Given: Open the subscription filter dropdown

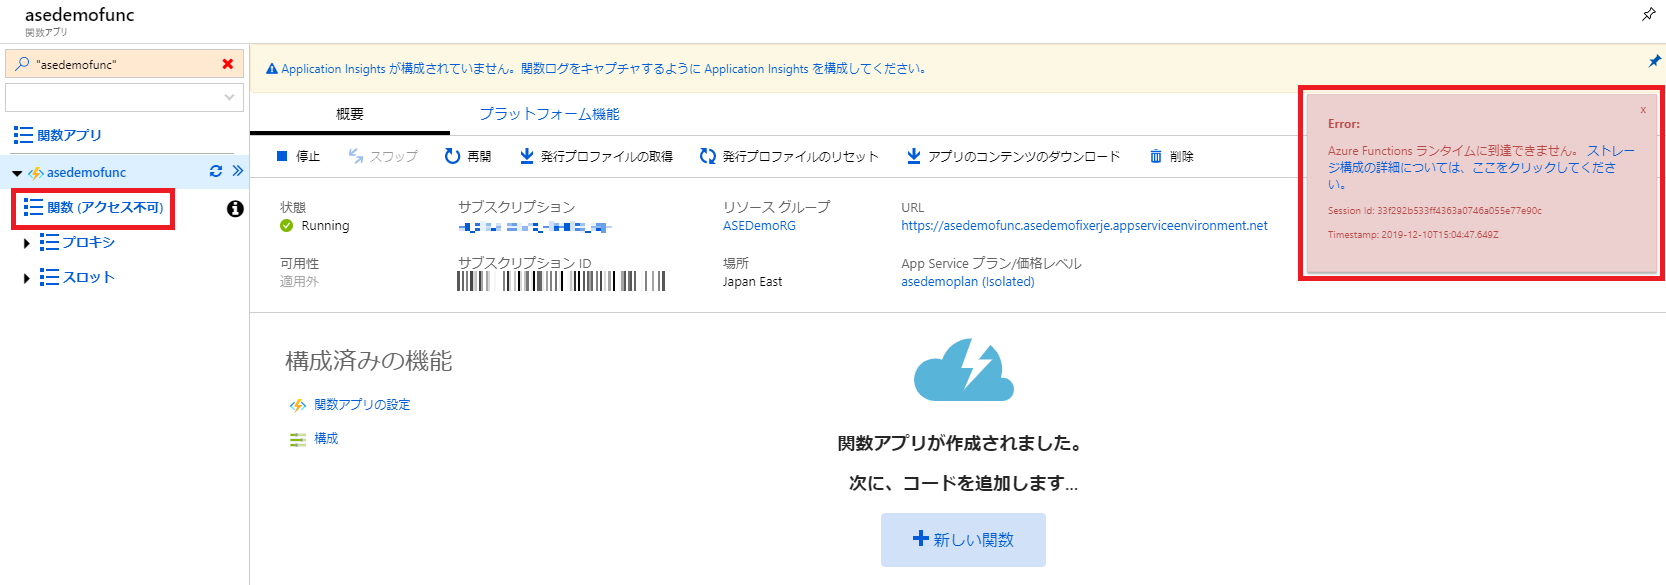Looking at the screenshot, I should pyautogui.click(x=125, y=97).
